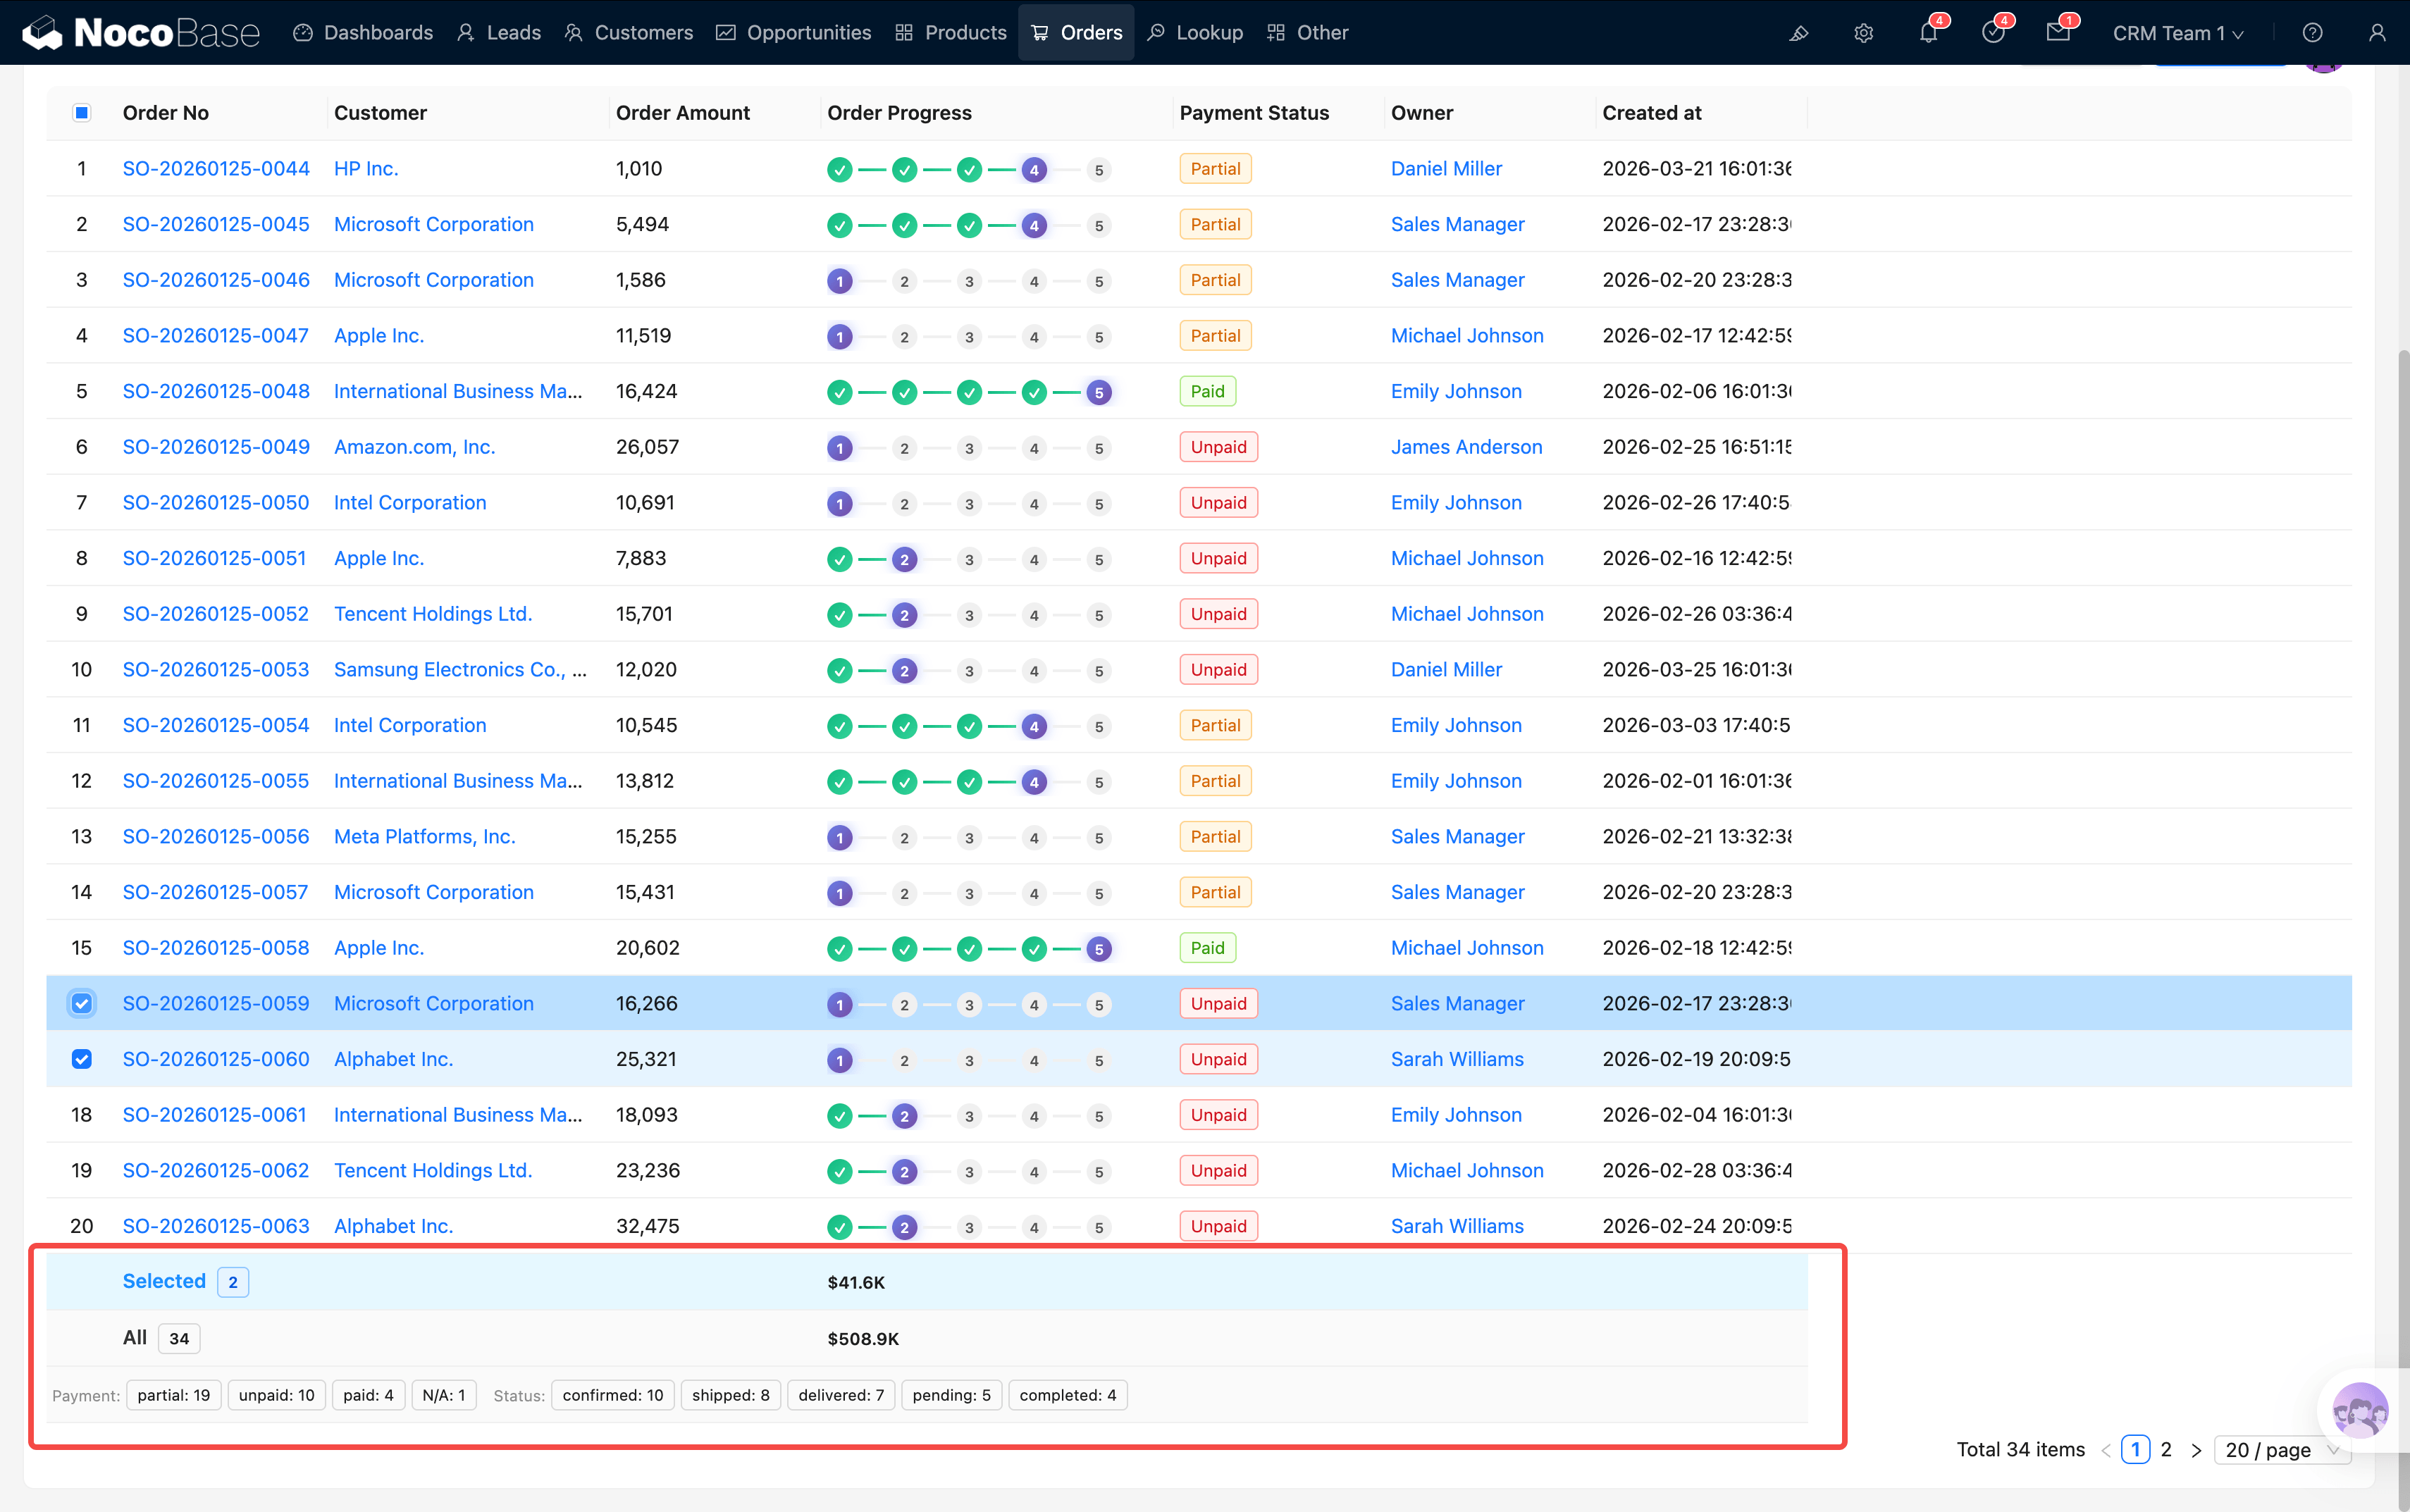Open customer Amazon.com, Inc. link
The height and width of the screenshot is (1512, 2410).
point(414,447)
